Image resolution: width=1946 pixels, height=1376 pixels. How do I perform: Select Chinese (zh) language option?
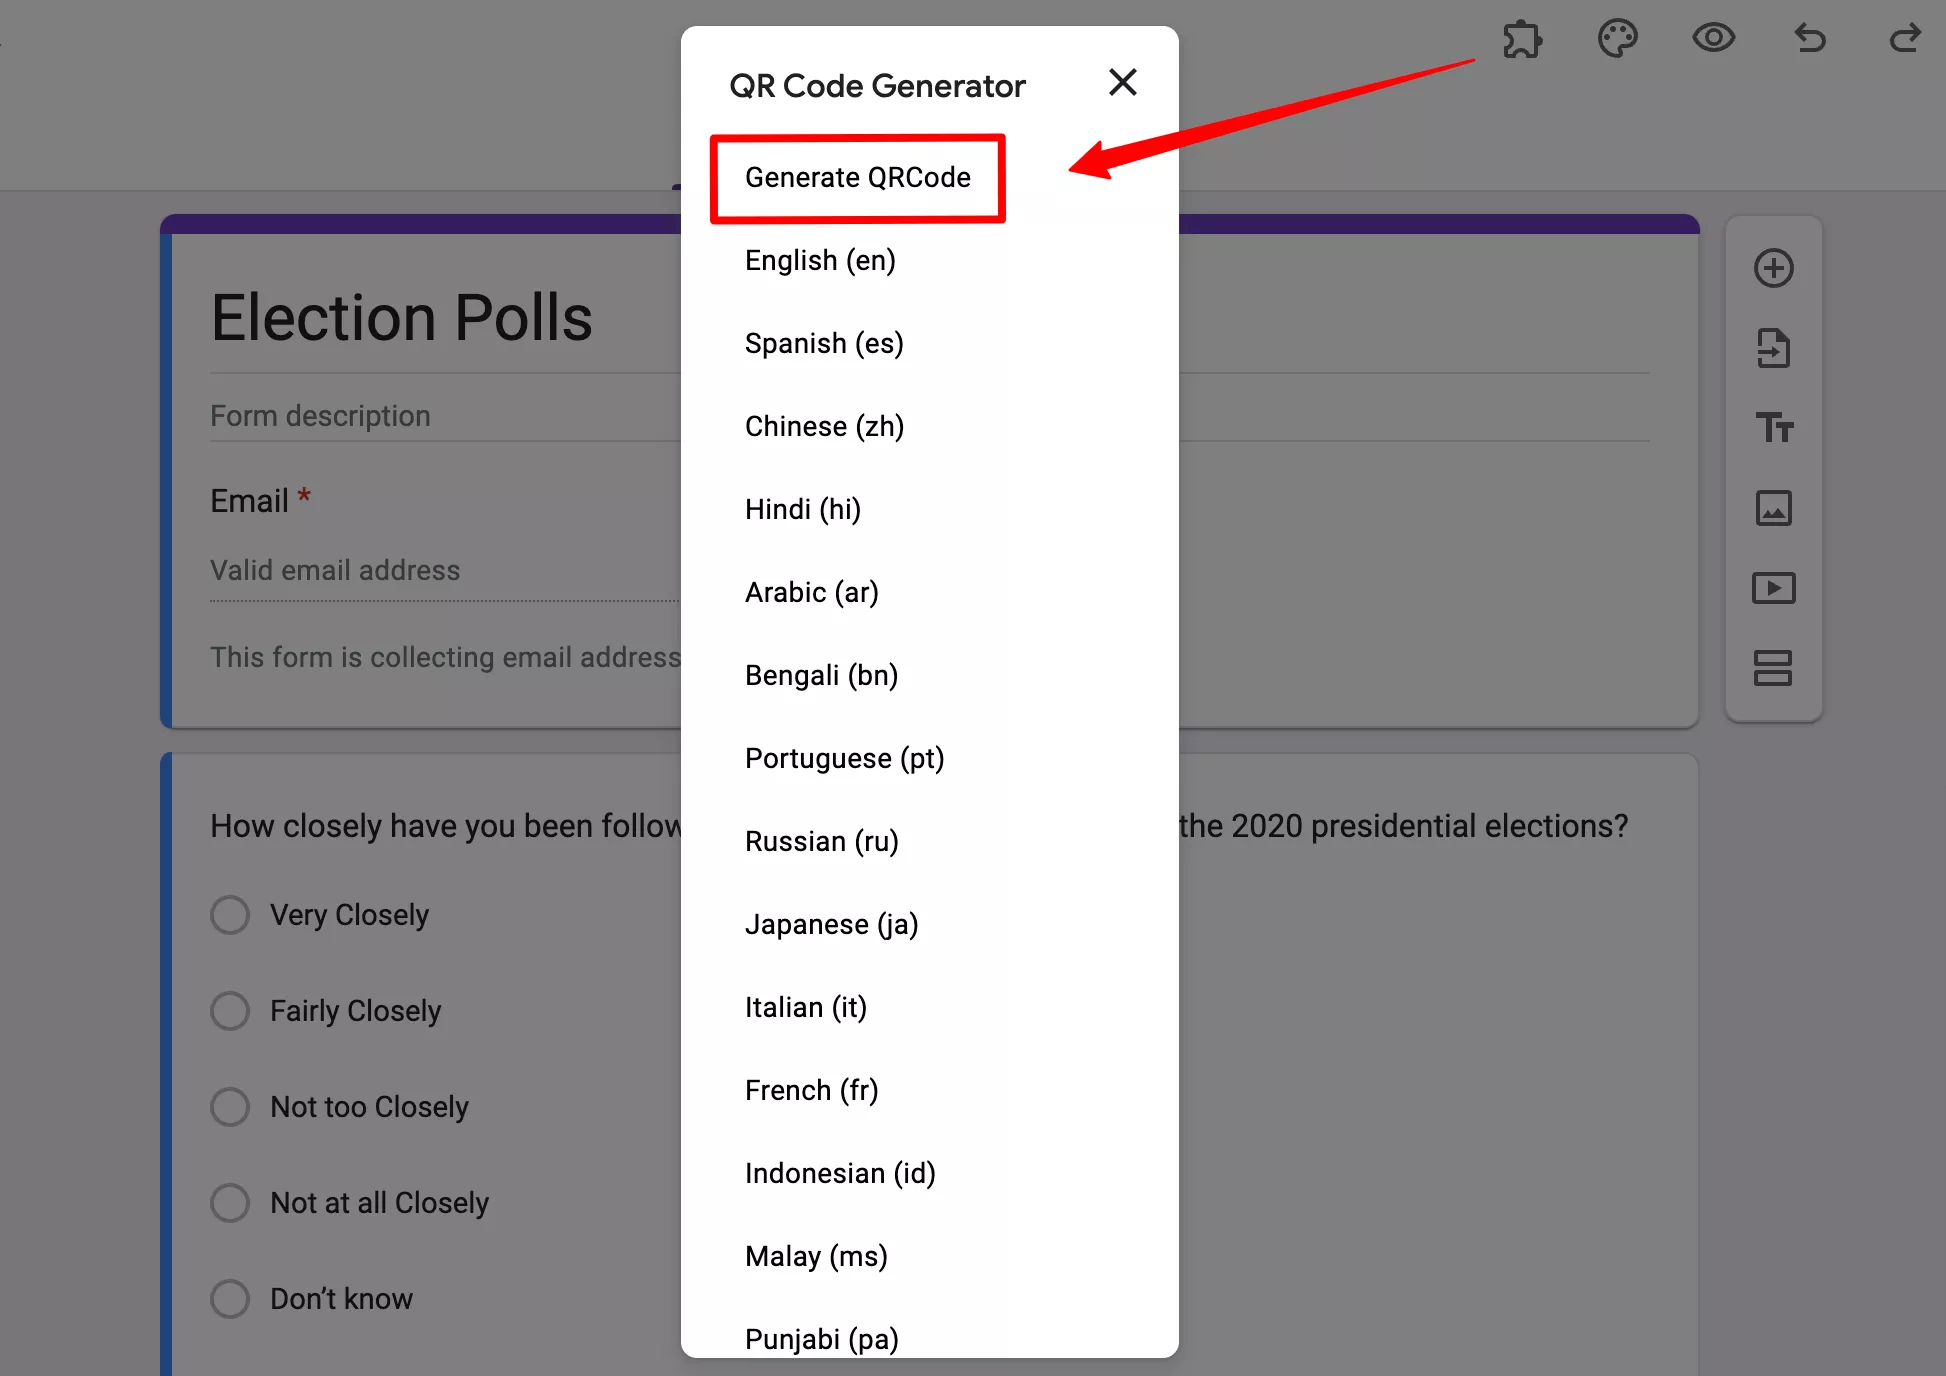tap(825, 426)
